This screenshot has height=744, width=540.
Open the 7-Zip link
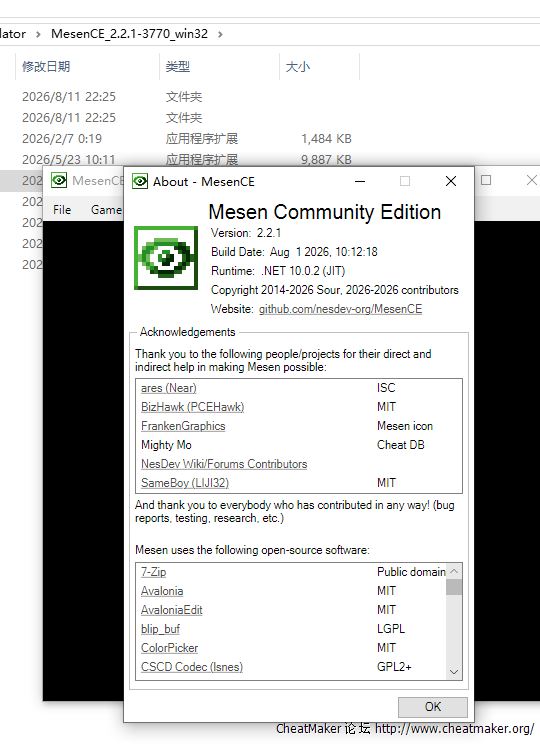point(154,572)
